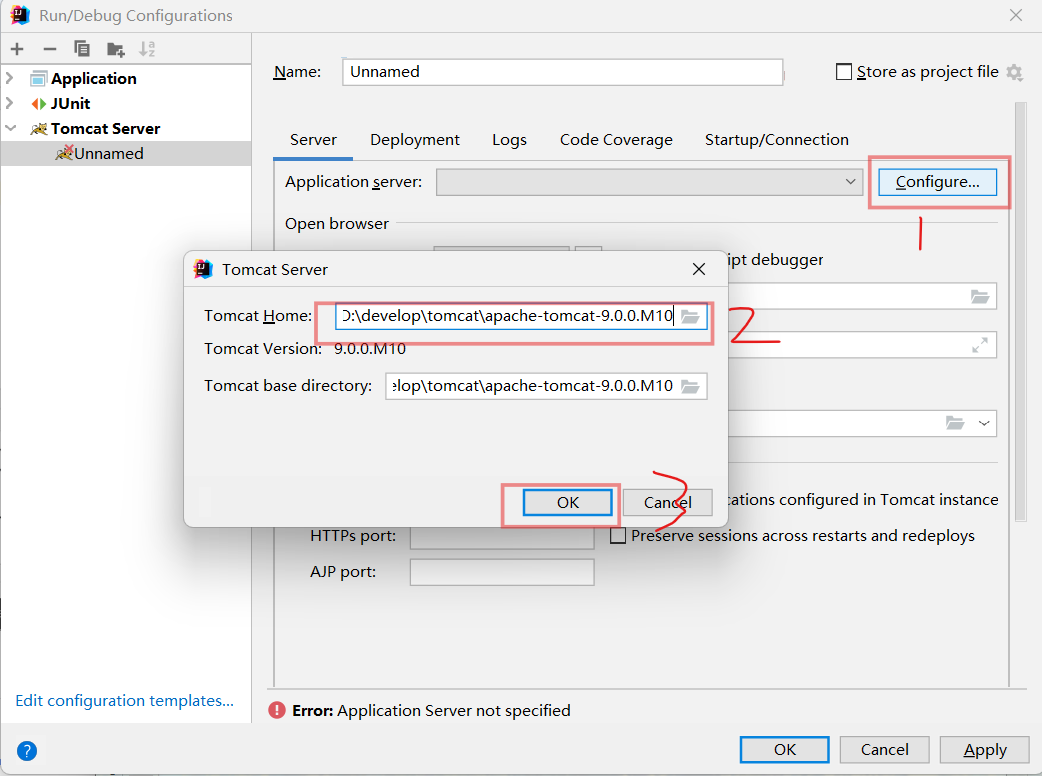
Task: Click the Name input field
Action: click(x=562, y=72)
